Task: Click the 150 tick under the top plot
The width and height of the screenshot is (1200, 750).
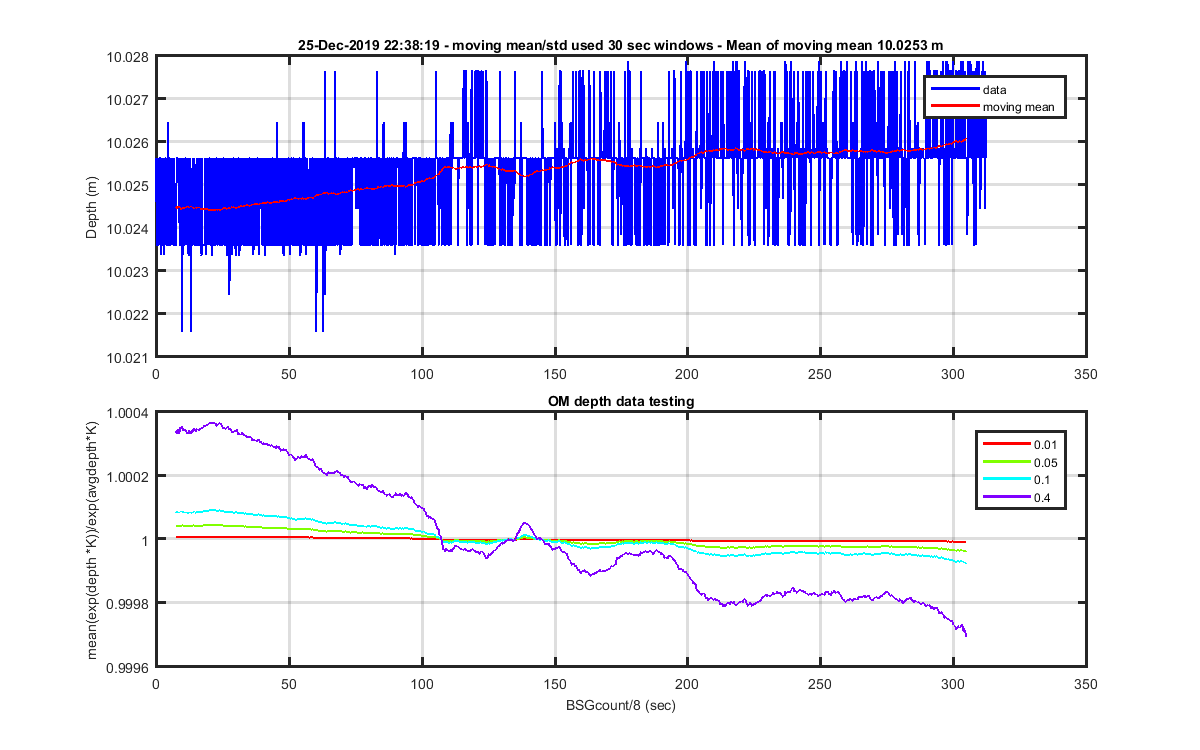Action: point(554,374)
